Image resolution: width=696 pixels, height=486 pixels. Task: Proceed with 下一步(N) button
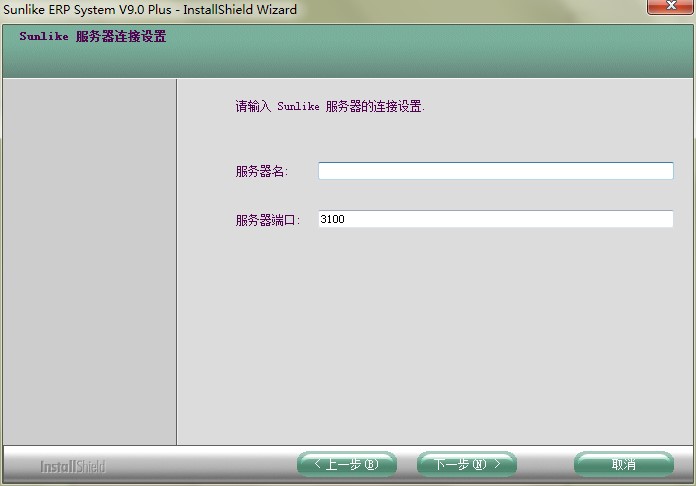click(467, 464)
